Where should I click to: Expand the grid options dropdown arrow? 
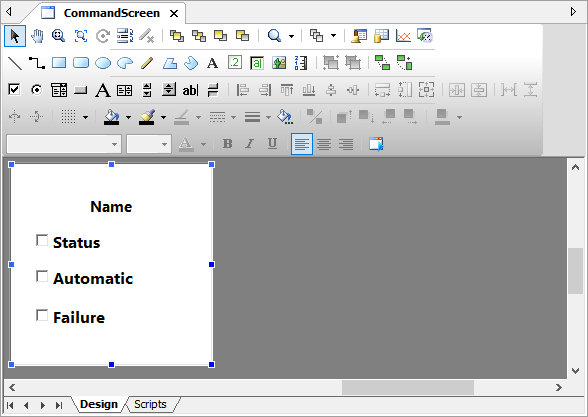point(86,117)
